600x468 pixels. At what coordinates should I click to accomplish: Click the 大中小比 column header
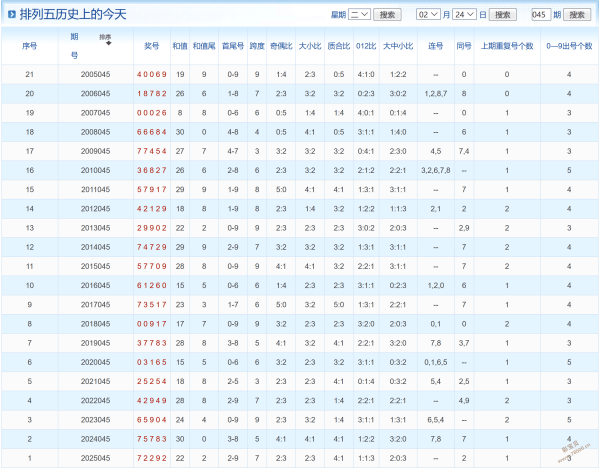(x=398, y=46)
